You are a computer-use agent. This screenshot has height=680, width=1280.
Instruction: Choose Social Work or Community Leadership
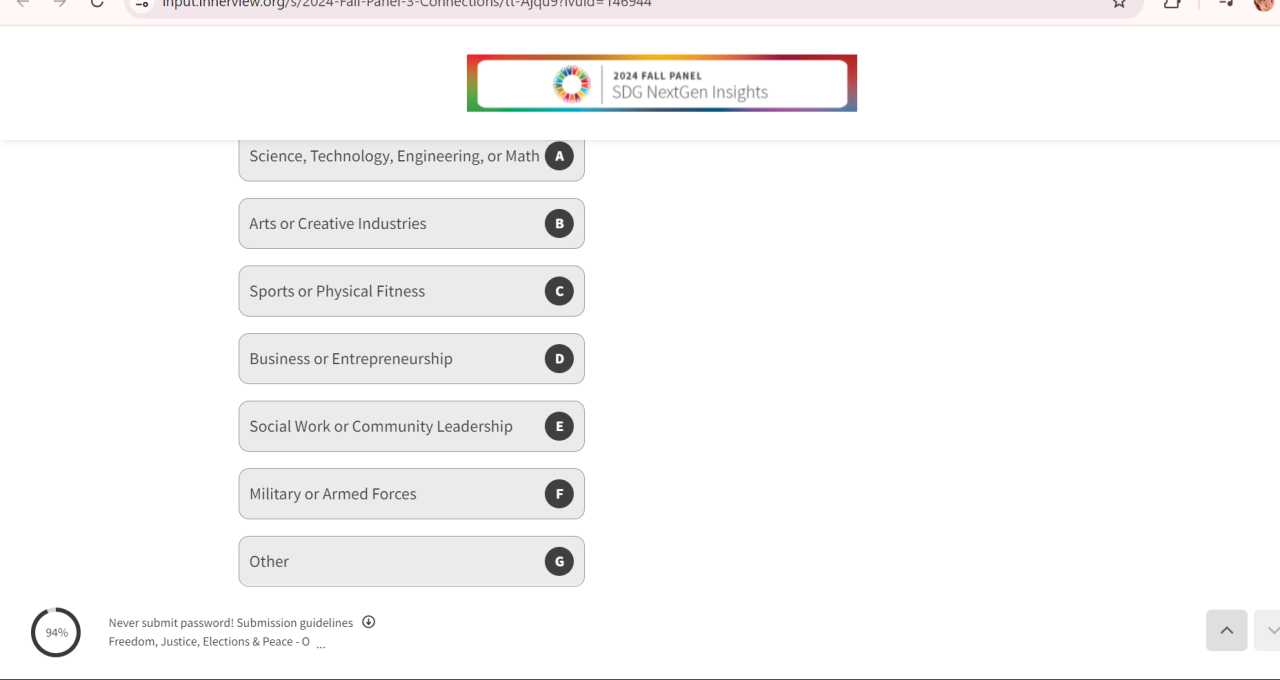[411, 426]
